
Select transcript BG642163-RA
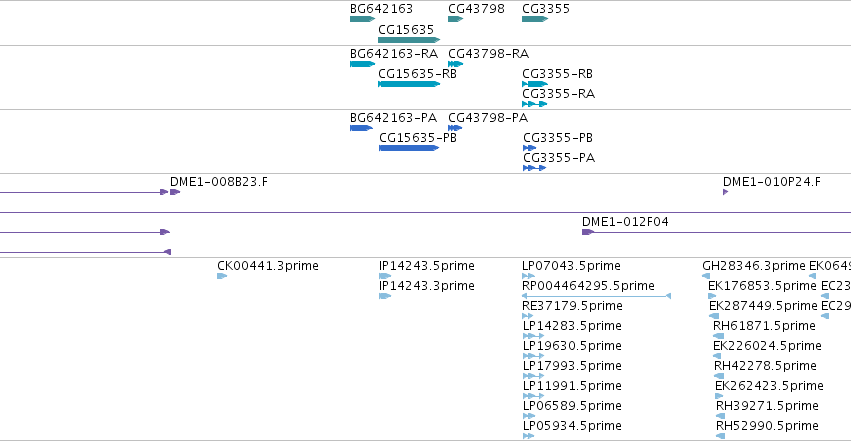[x=363, y=64]
